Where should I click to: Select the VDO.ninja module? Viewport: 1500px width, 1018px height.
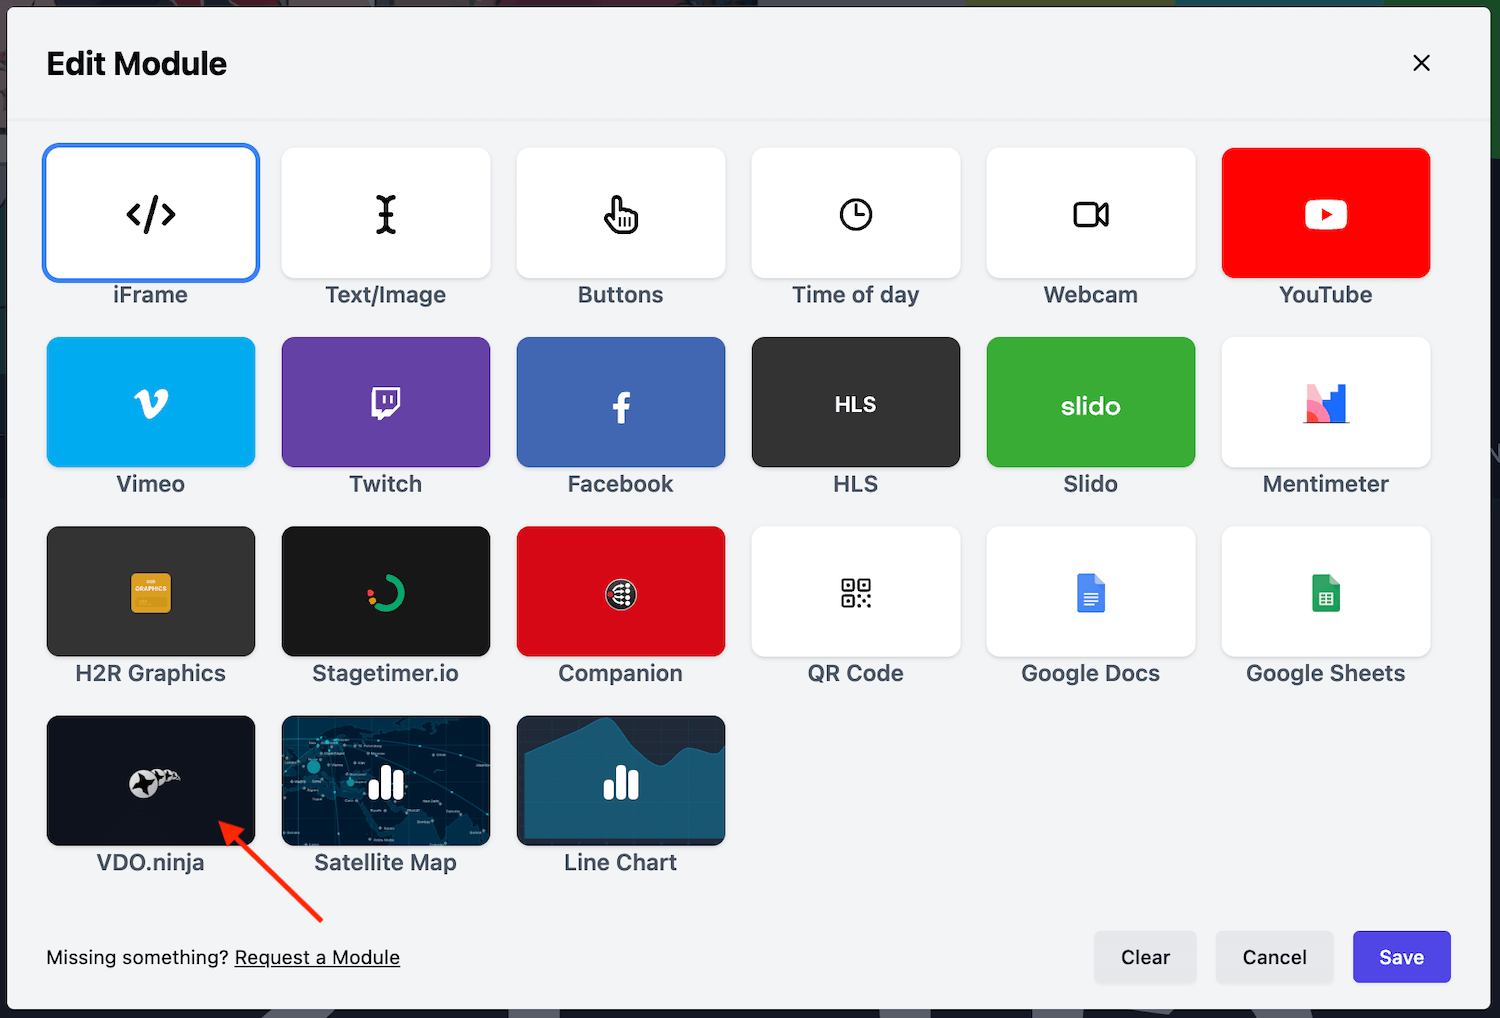[x=150, y=780]
